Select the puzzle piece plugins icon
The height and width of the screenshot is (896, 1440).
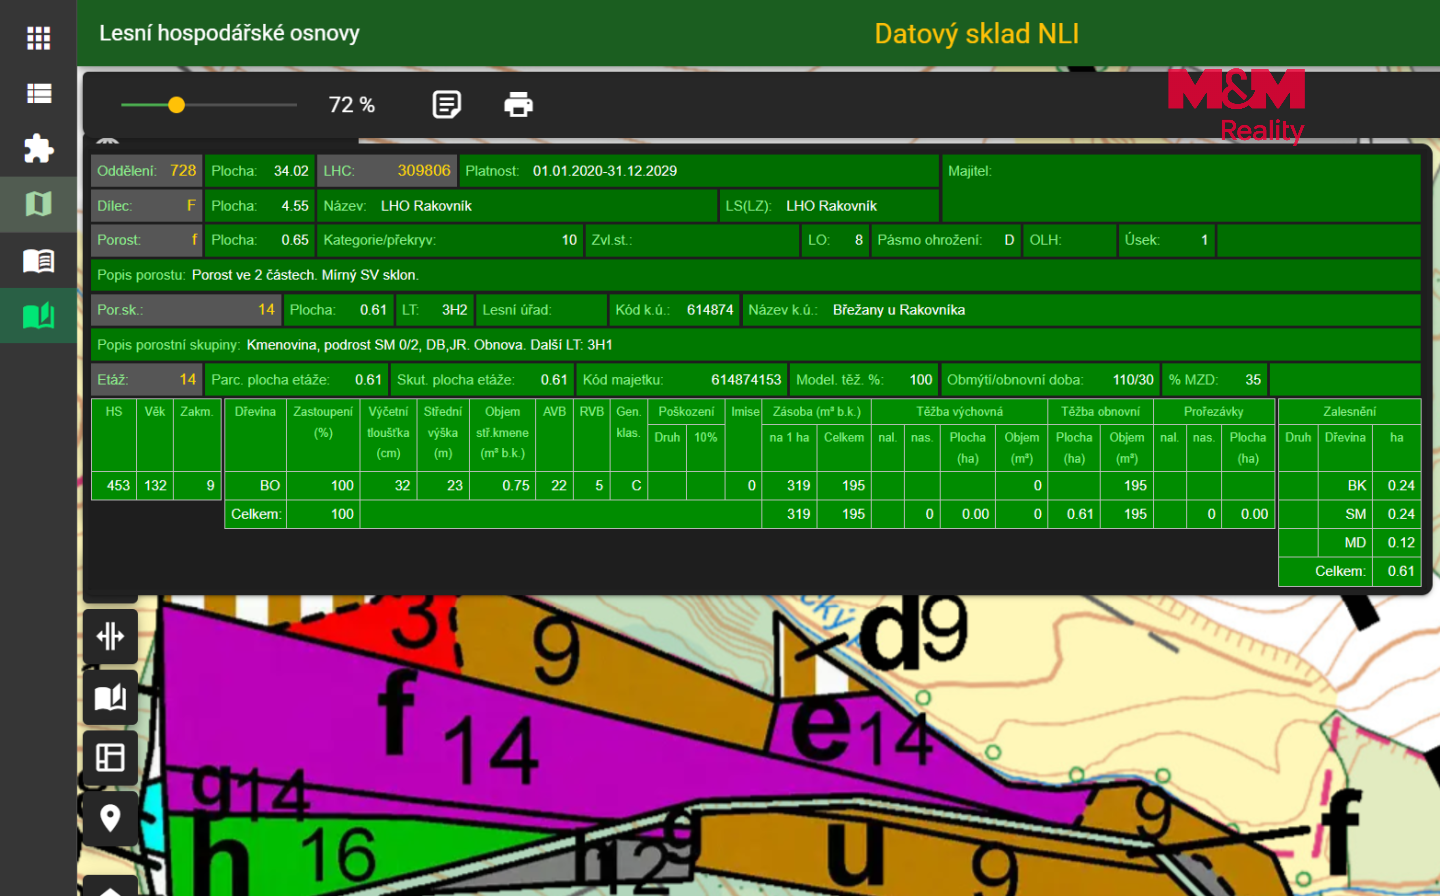pos(38,149)
